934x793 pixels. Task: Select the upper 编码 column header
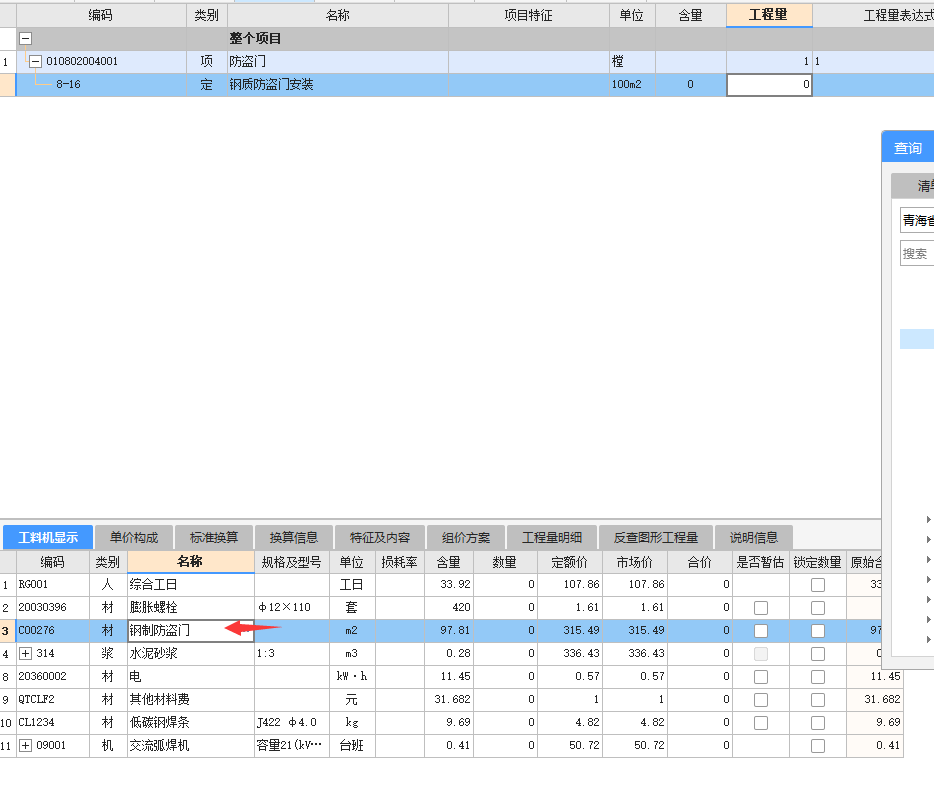point(101,15)
